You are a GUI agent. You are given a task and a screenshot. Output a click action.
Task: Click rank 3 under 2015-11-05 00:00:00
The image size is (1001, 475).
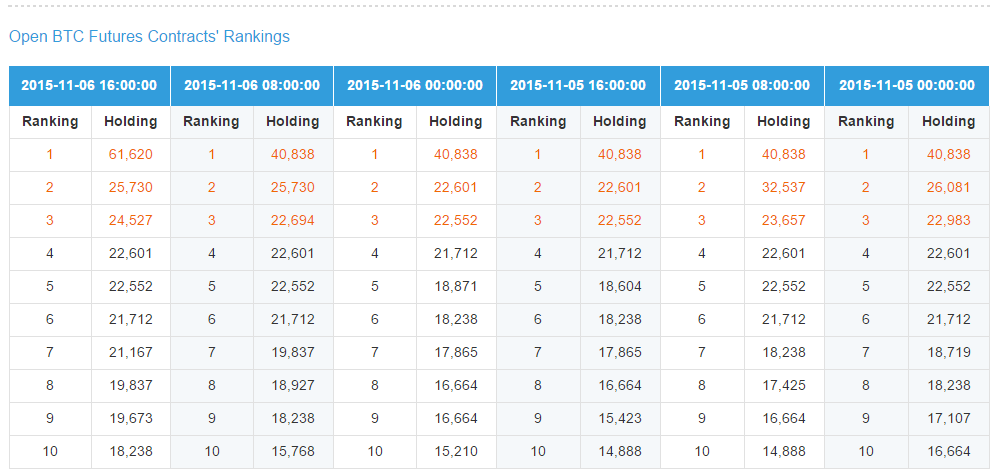point(866,220)
